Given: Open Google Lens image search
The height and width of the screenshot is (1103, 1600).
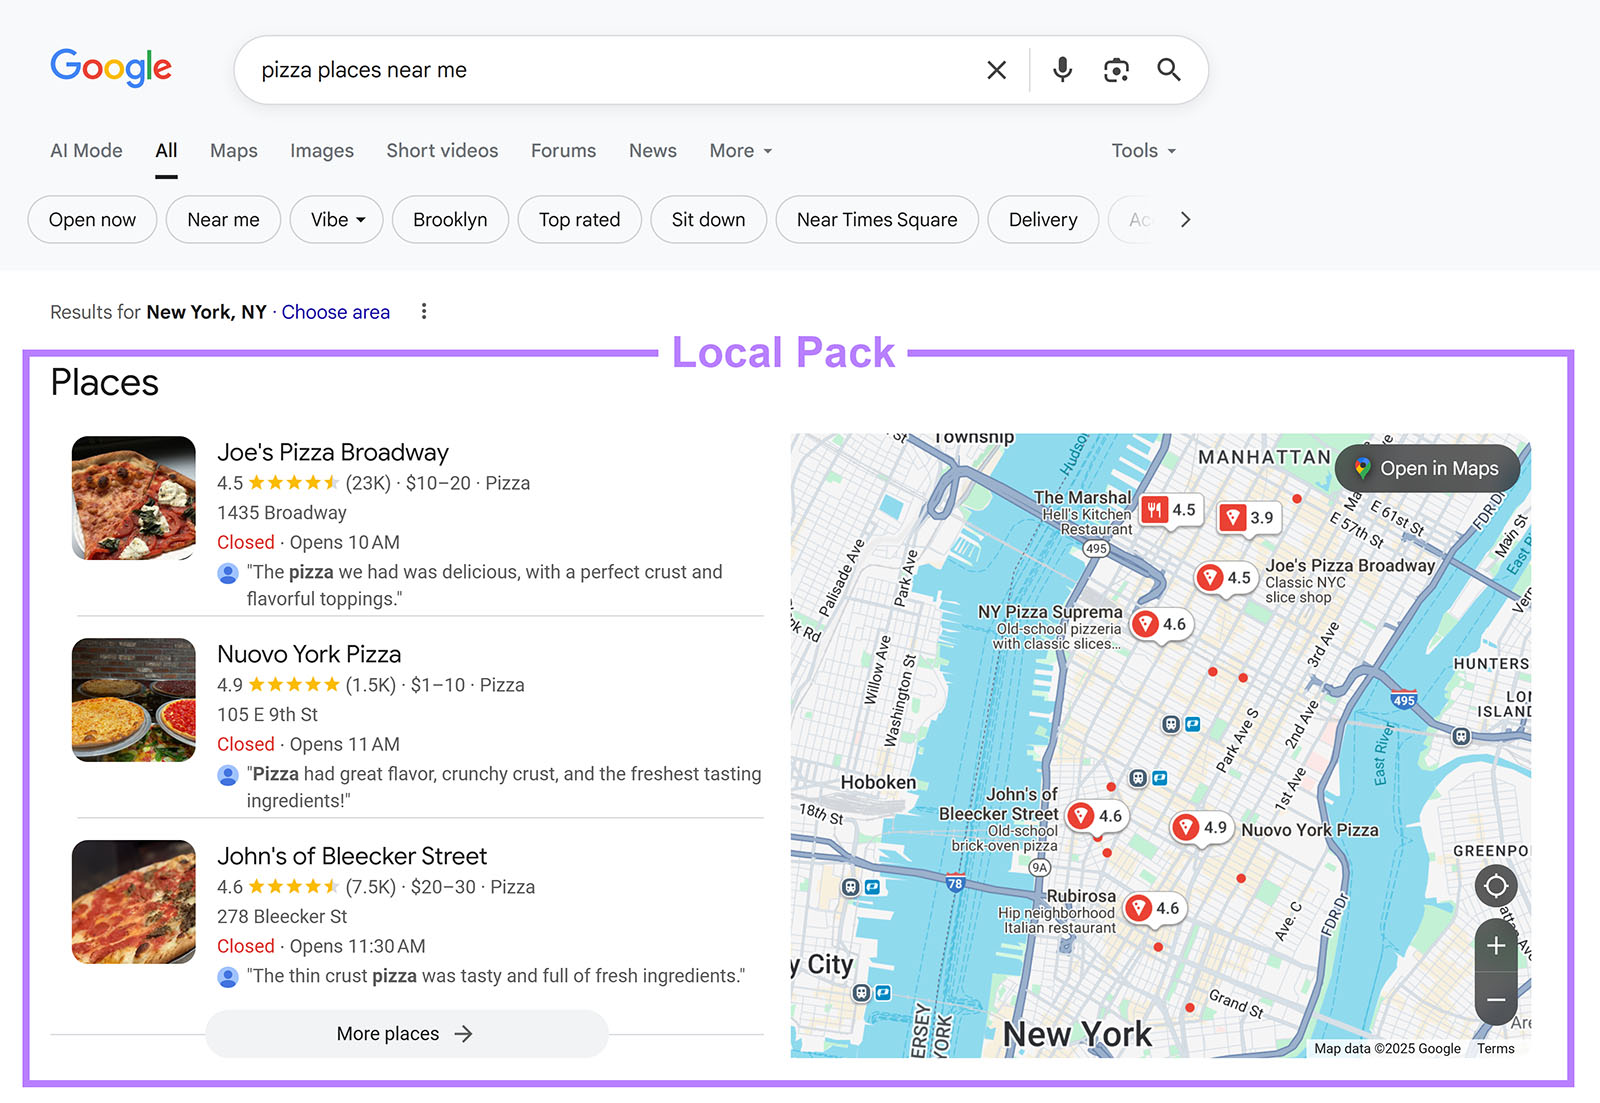Looking at the screenshot, I should [1116, 69].
